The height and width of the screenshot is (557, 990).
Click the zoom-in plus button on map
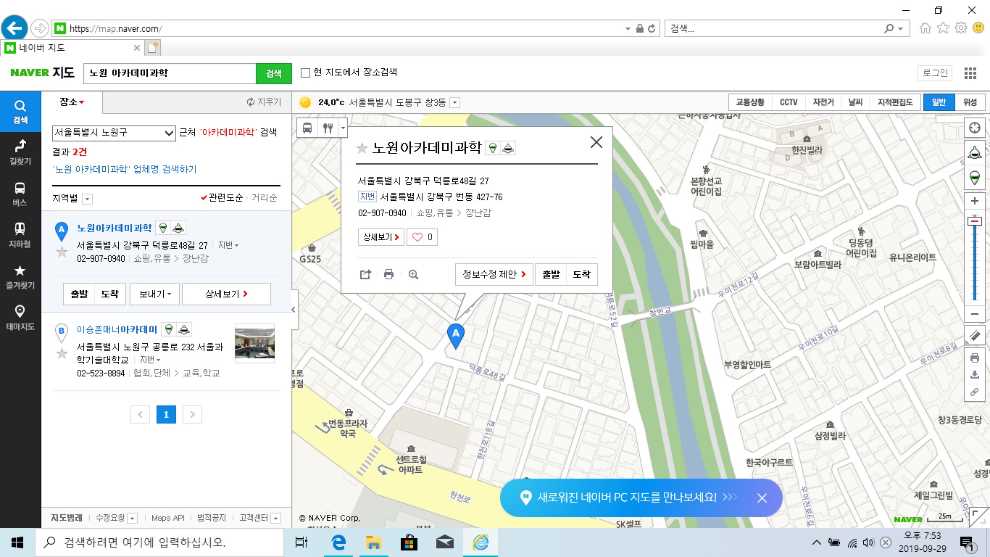click(x=975, y=201)
